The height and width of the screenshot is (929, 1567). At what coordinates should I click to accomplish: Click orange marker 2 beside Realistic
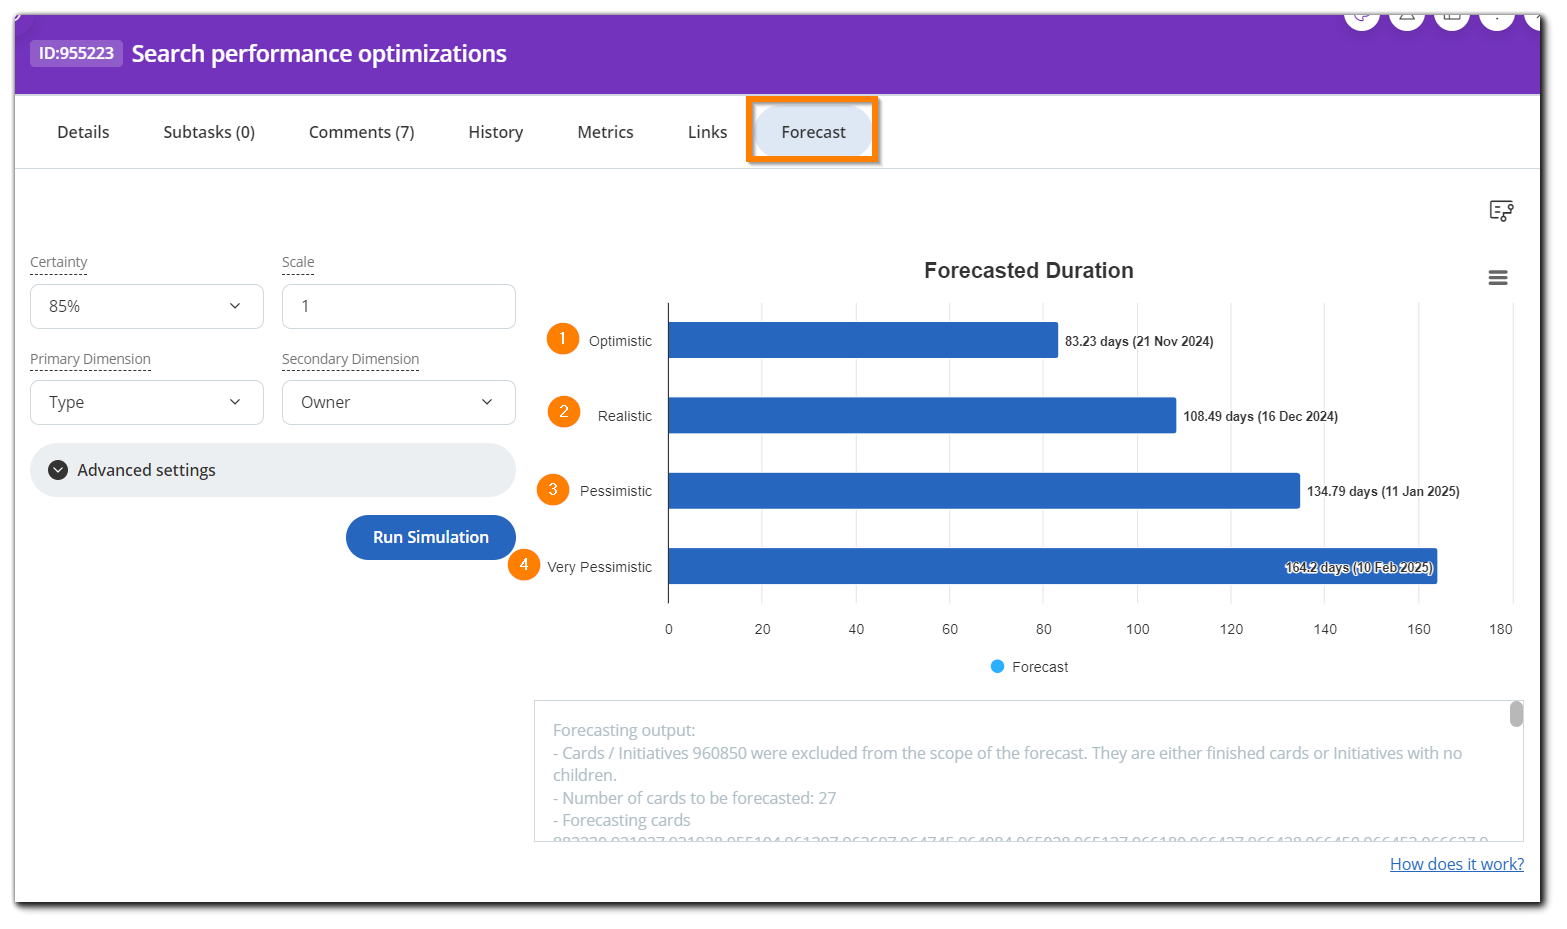coord(563,411)
